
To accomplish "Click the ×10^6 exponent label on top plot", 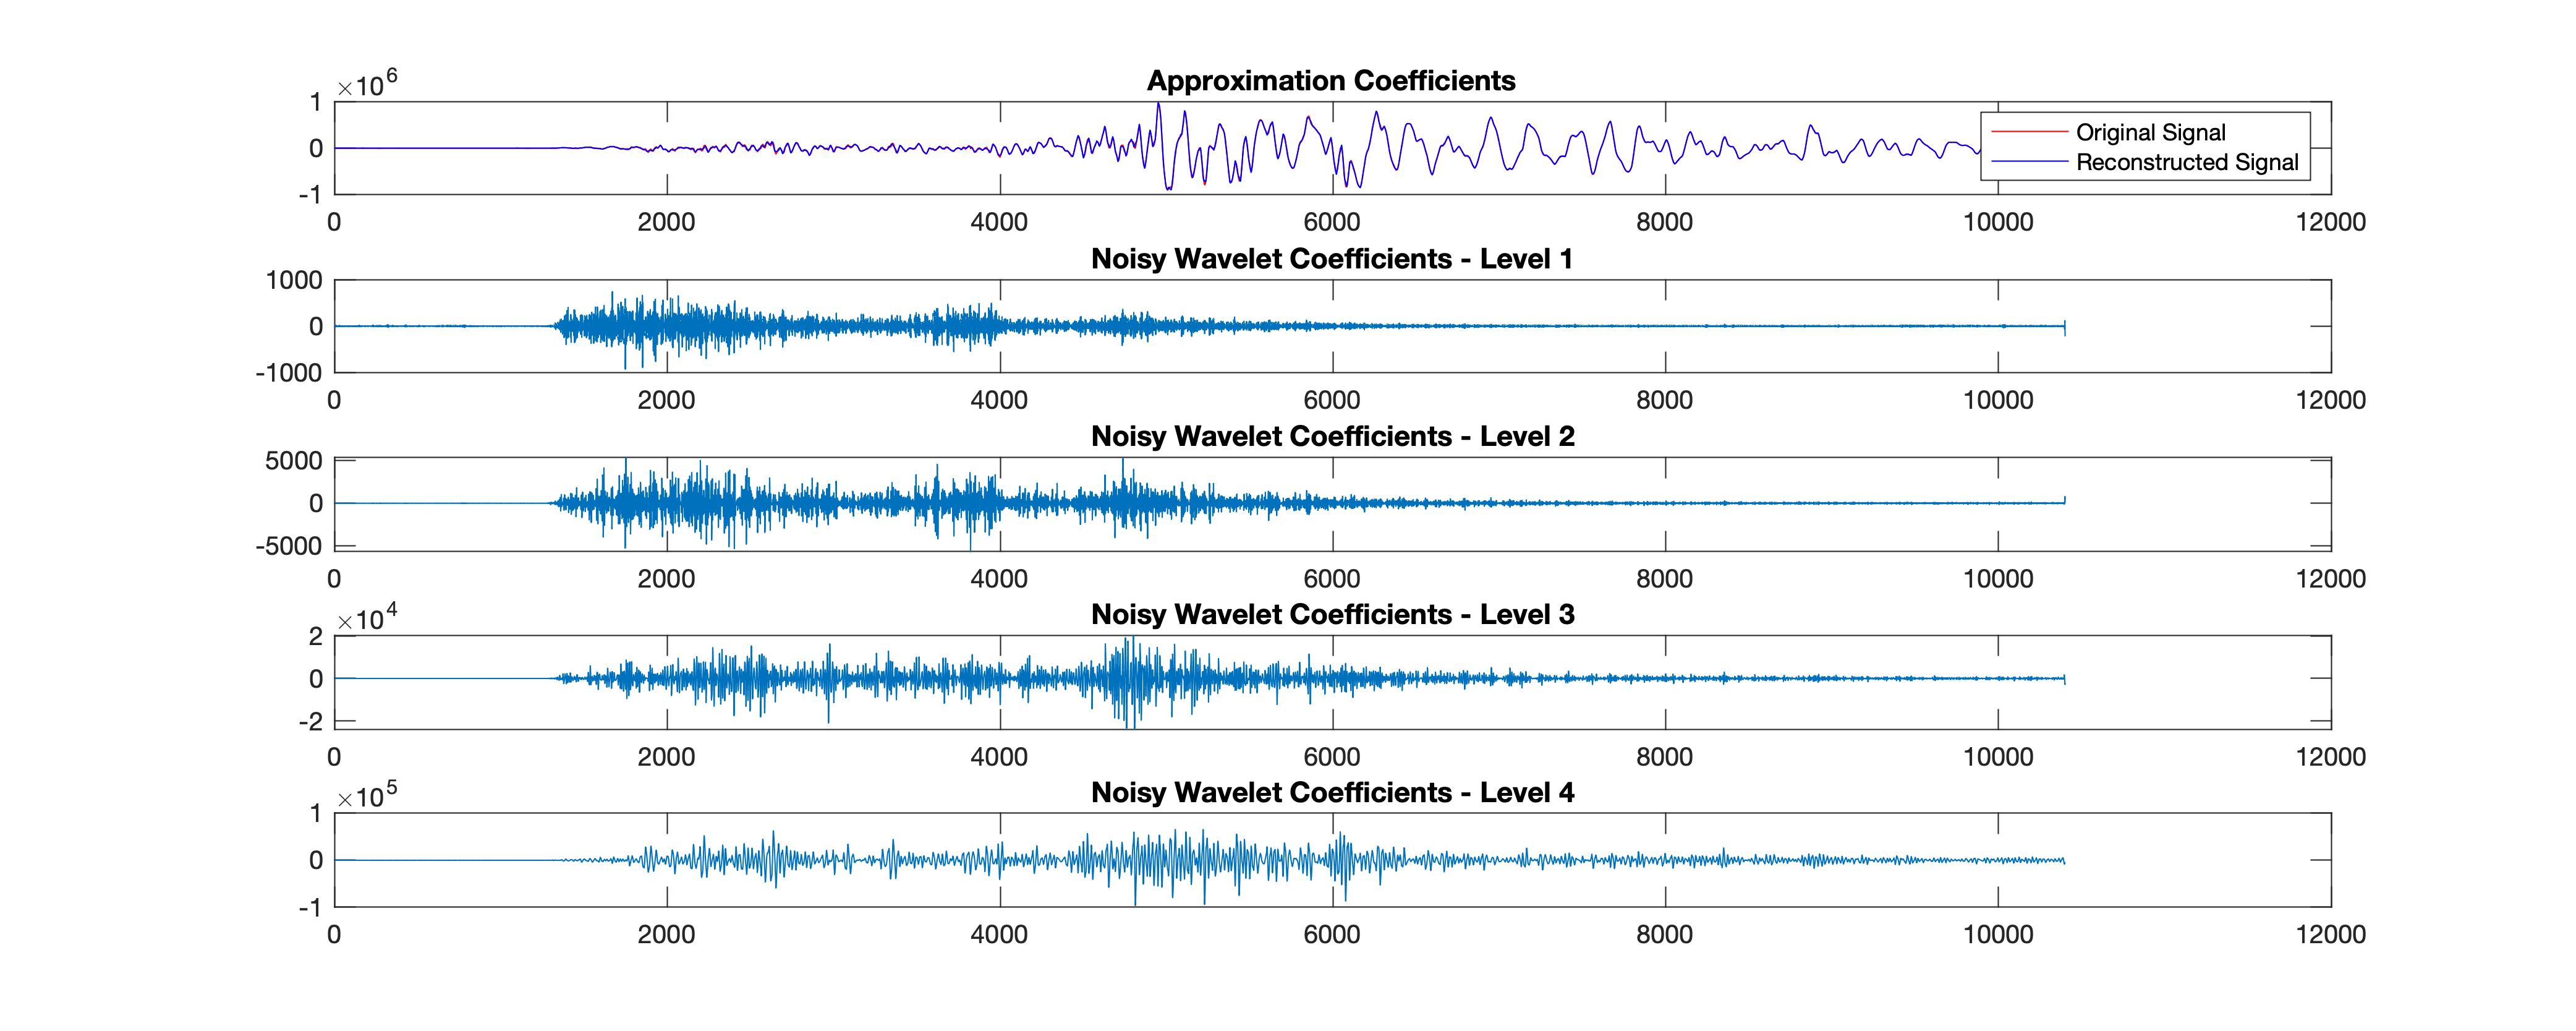I will [366, 85].
